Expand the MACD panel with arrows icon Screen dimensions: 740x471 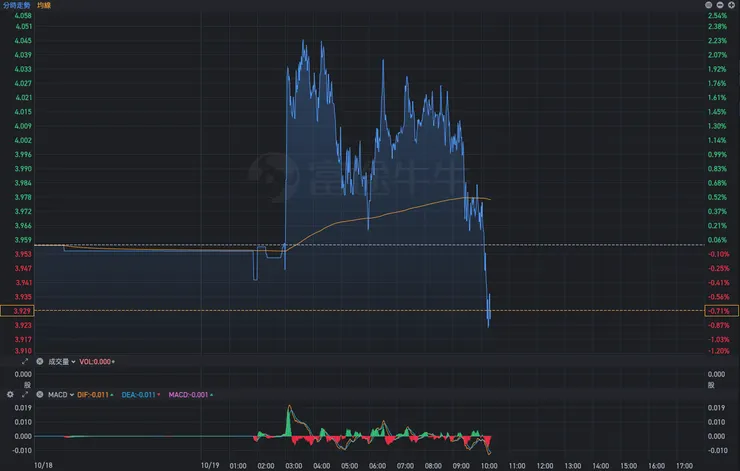tap(25, 395)
